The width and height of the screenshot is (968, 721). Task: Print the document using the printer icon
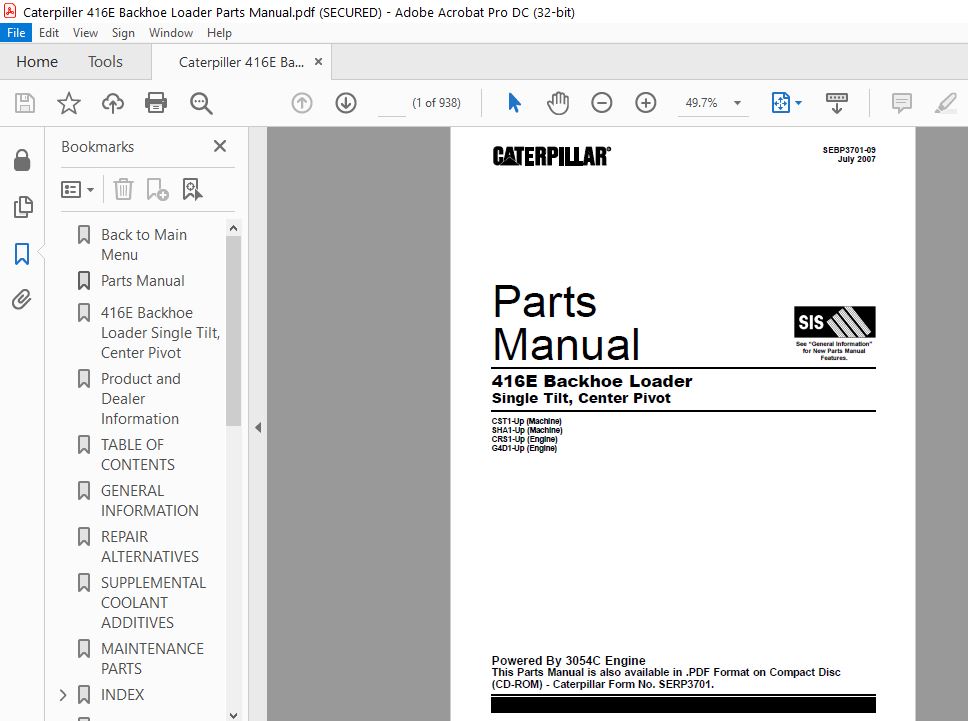tap(156, 103)
